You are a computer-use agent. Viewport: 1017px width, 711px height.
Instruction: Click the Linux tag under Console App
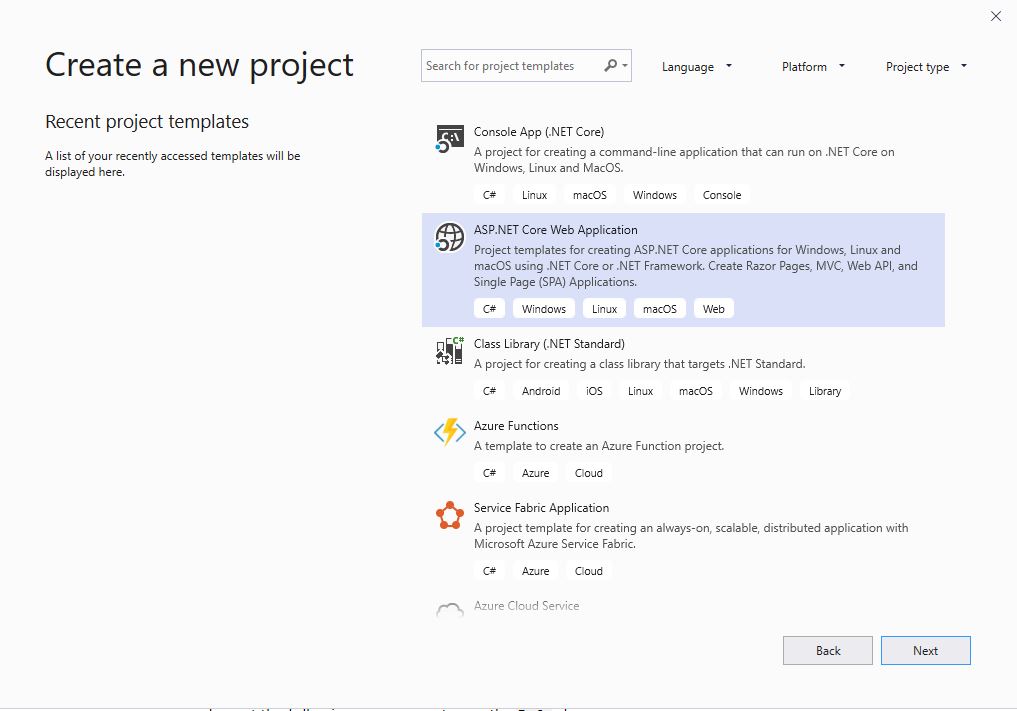pos(534,195)
